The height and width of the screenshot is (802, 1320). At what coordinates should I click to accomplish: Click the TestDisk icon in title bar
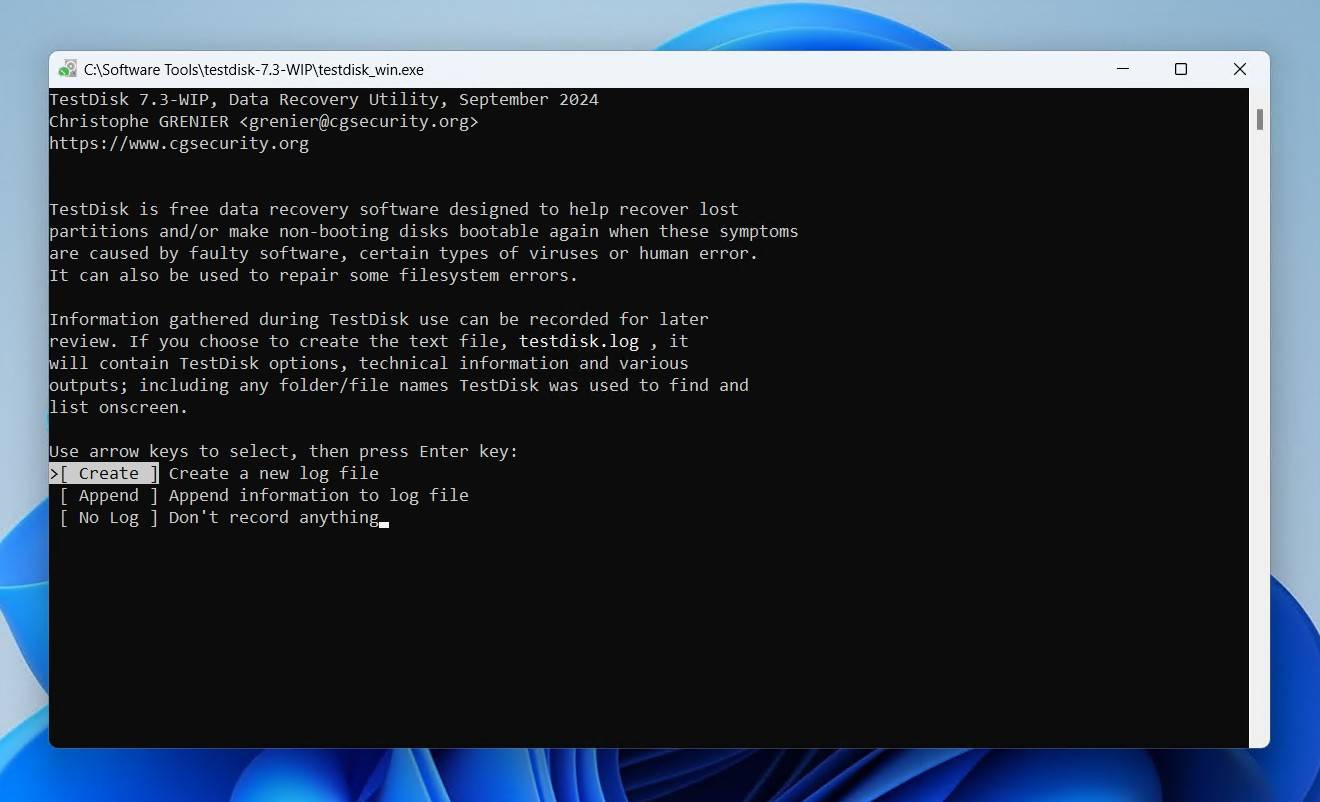tap(68, 69)
